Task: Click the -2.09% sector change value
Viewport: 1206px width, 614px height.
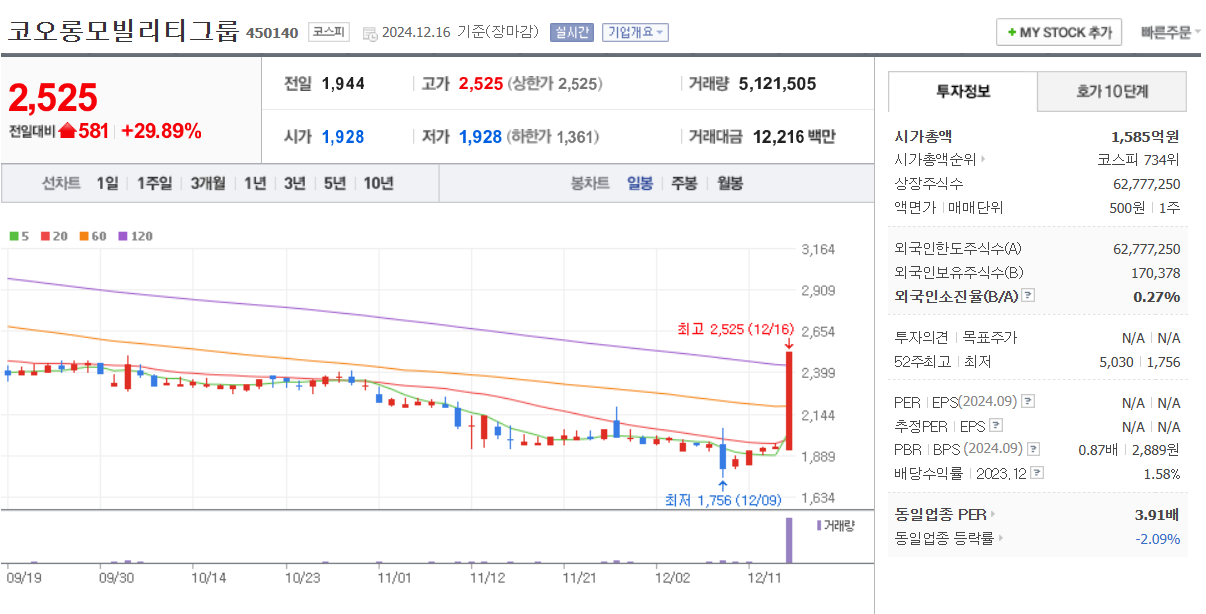Action: 1157,539
